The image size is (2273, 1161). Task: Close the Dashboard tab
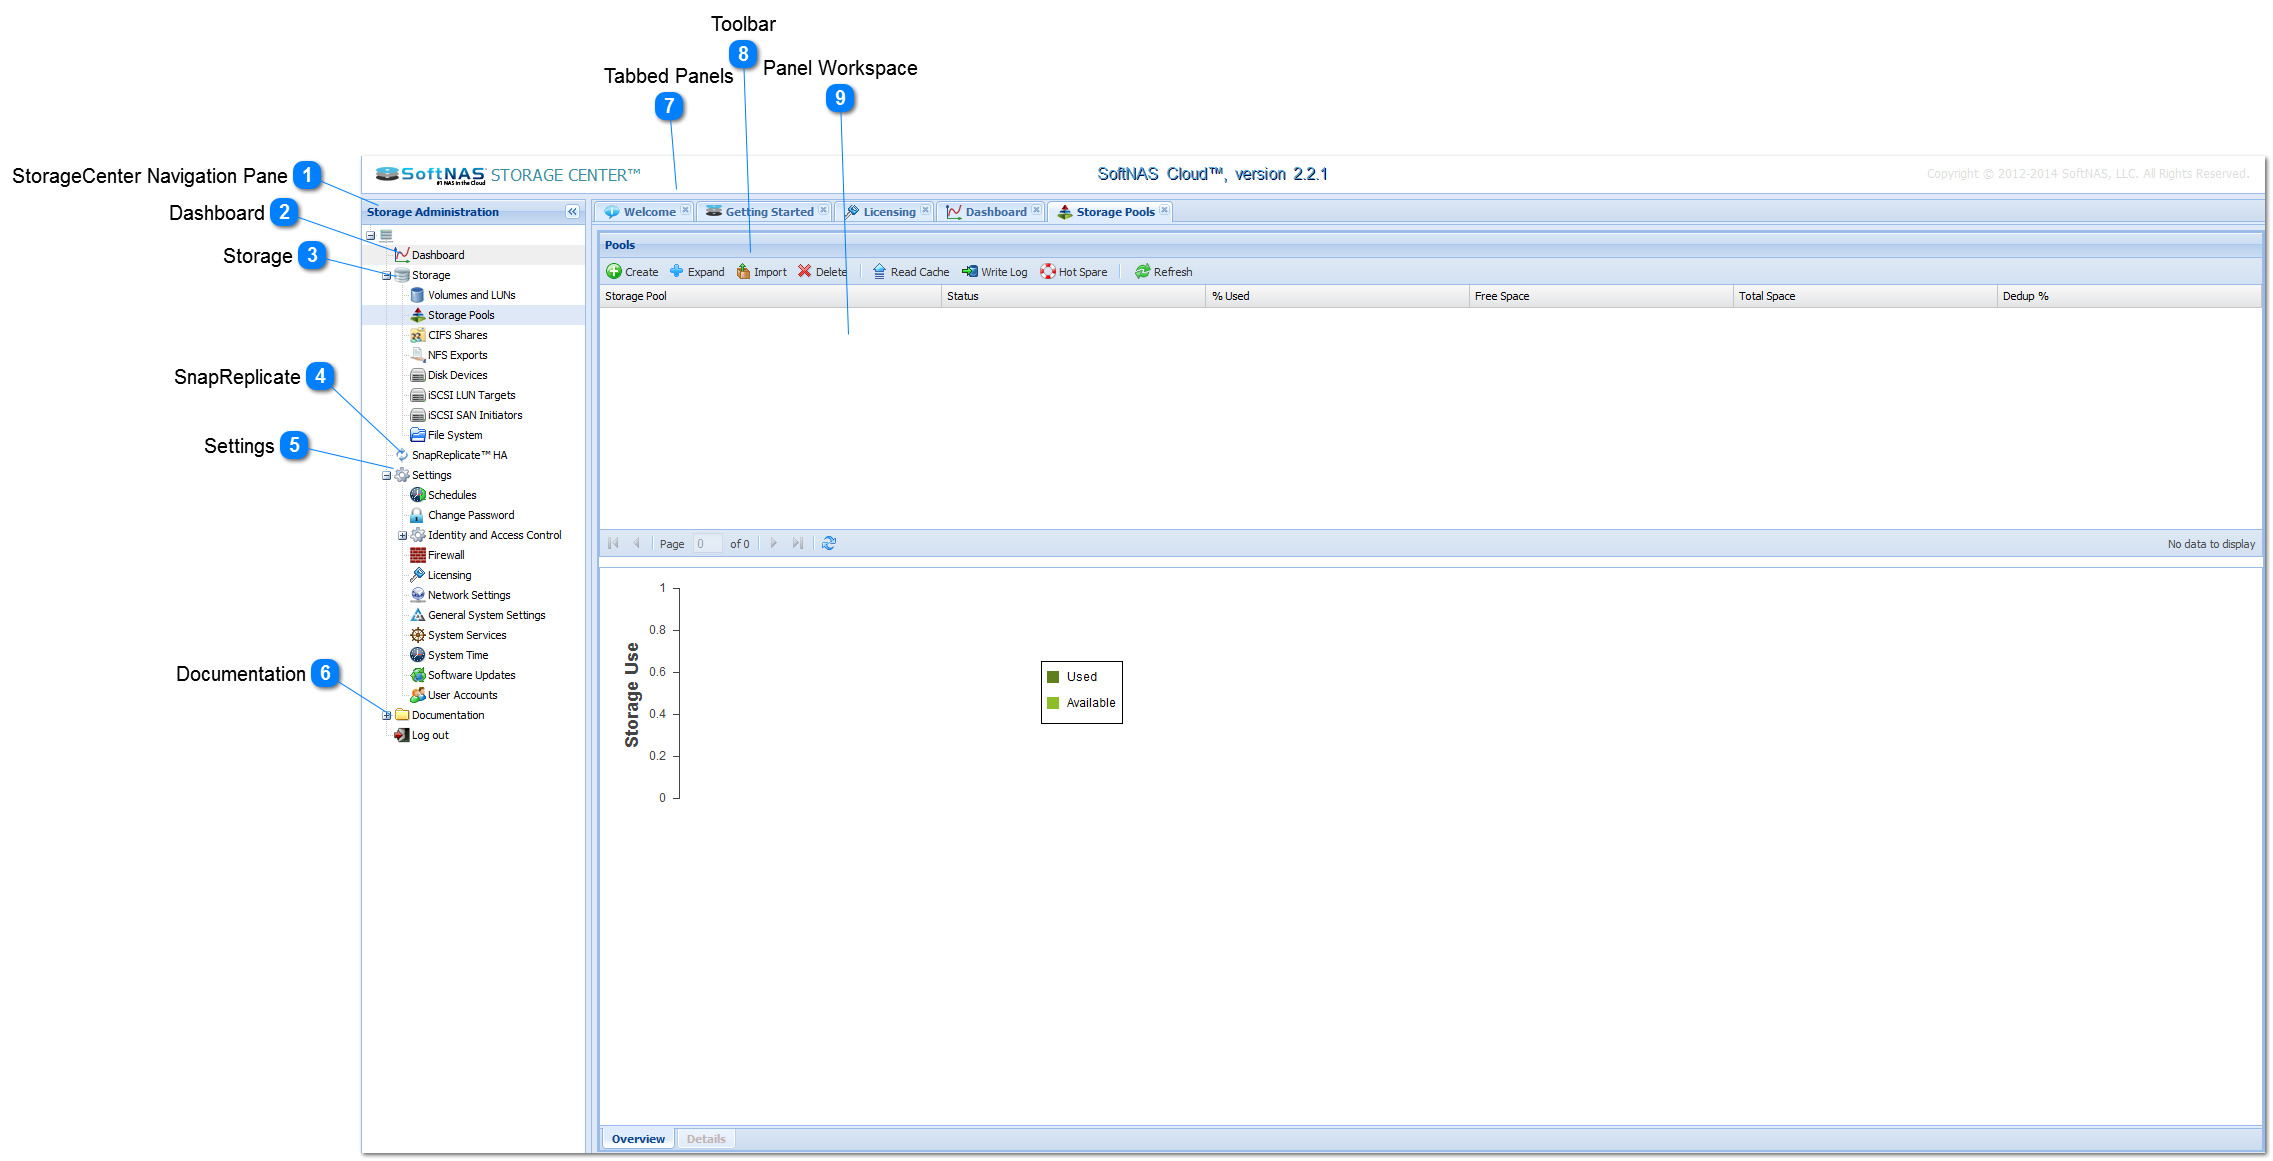[1036, 210]
